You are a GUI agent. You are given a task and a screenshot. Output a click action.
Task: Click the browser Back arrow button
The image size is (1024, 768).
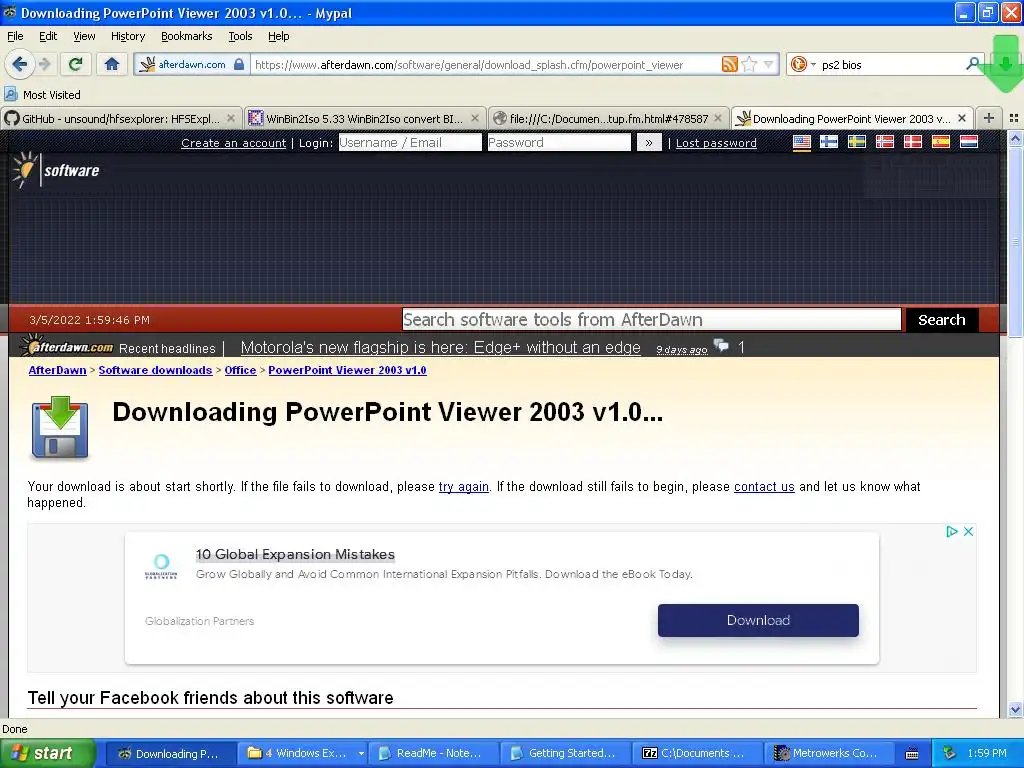[x=19, y=64]
